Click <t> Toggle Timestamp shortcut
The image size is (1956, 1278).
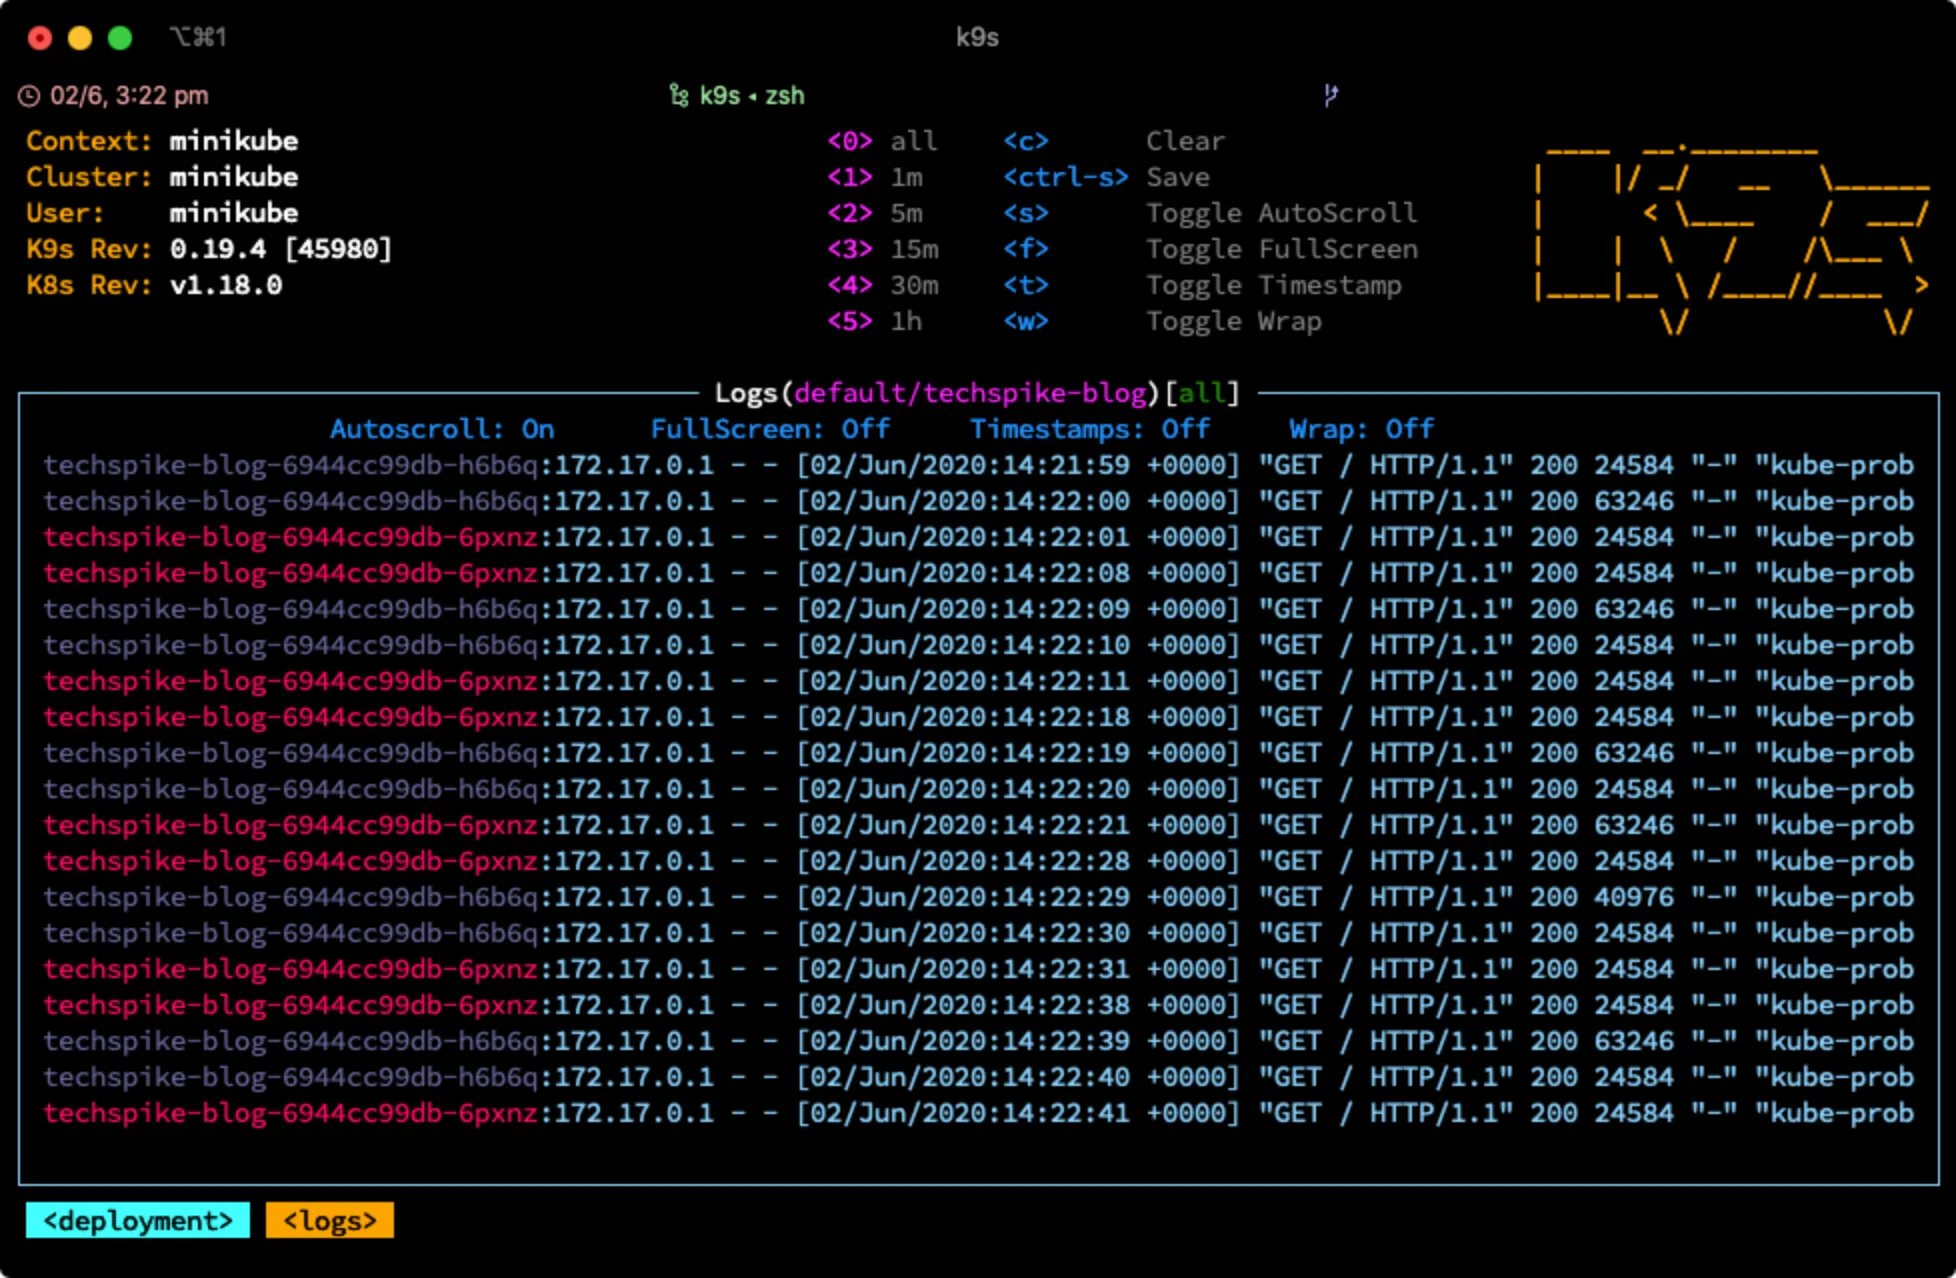[x=1202, y=285]
